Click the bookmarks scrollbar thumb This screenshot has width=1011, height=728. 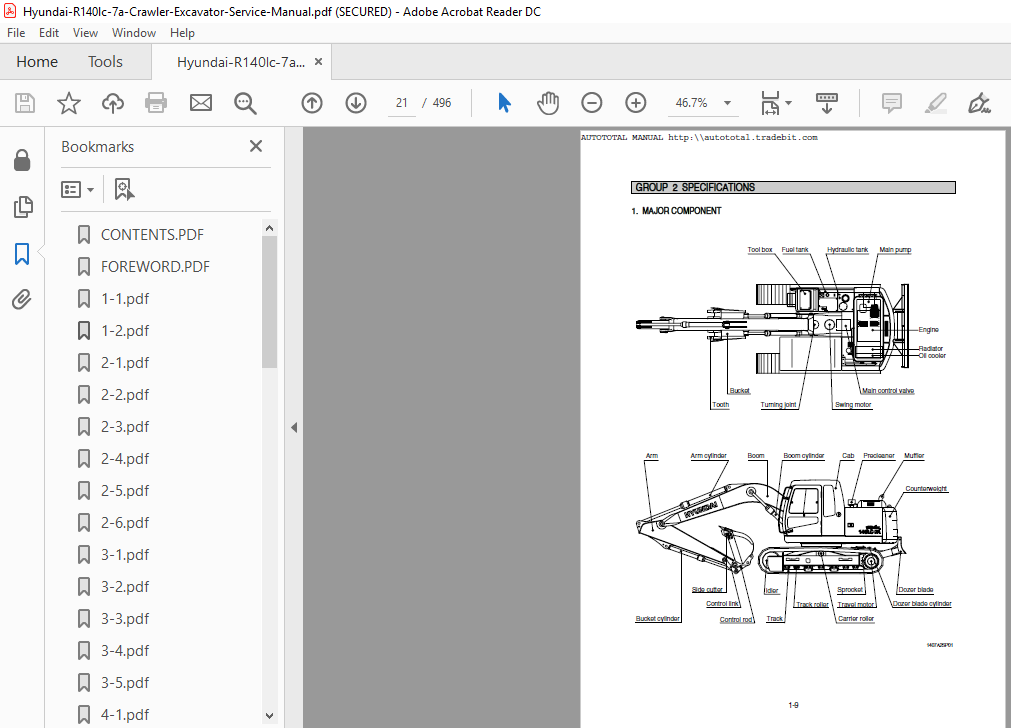pyautogui.click(x=270, y=302)
